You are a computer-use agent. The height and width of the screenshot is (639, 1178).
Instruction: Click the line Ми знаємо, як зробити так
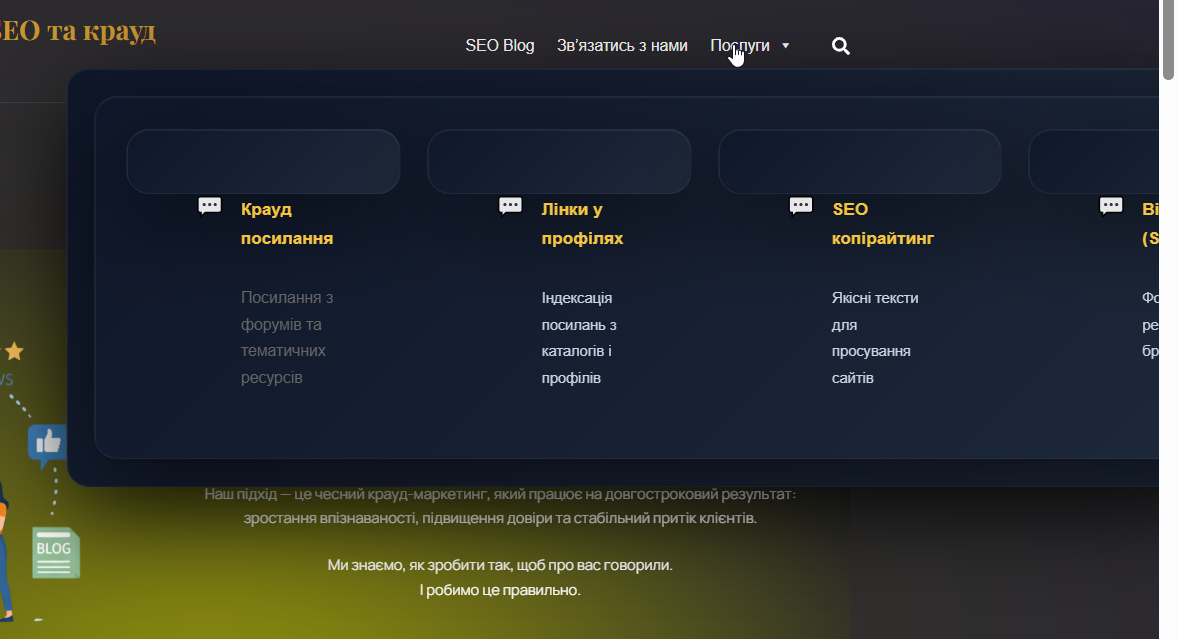500,565
